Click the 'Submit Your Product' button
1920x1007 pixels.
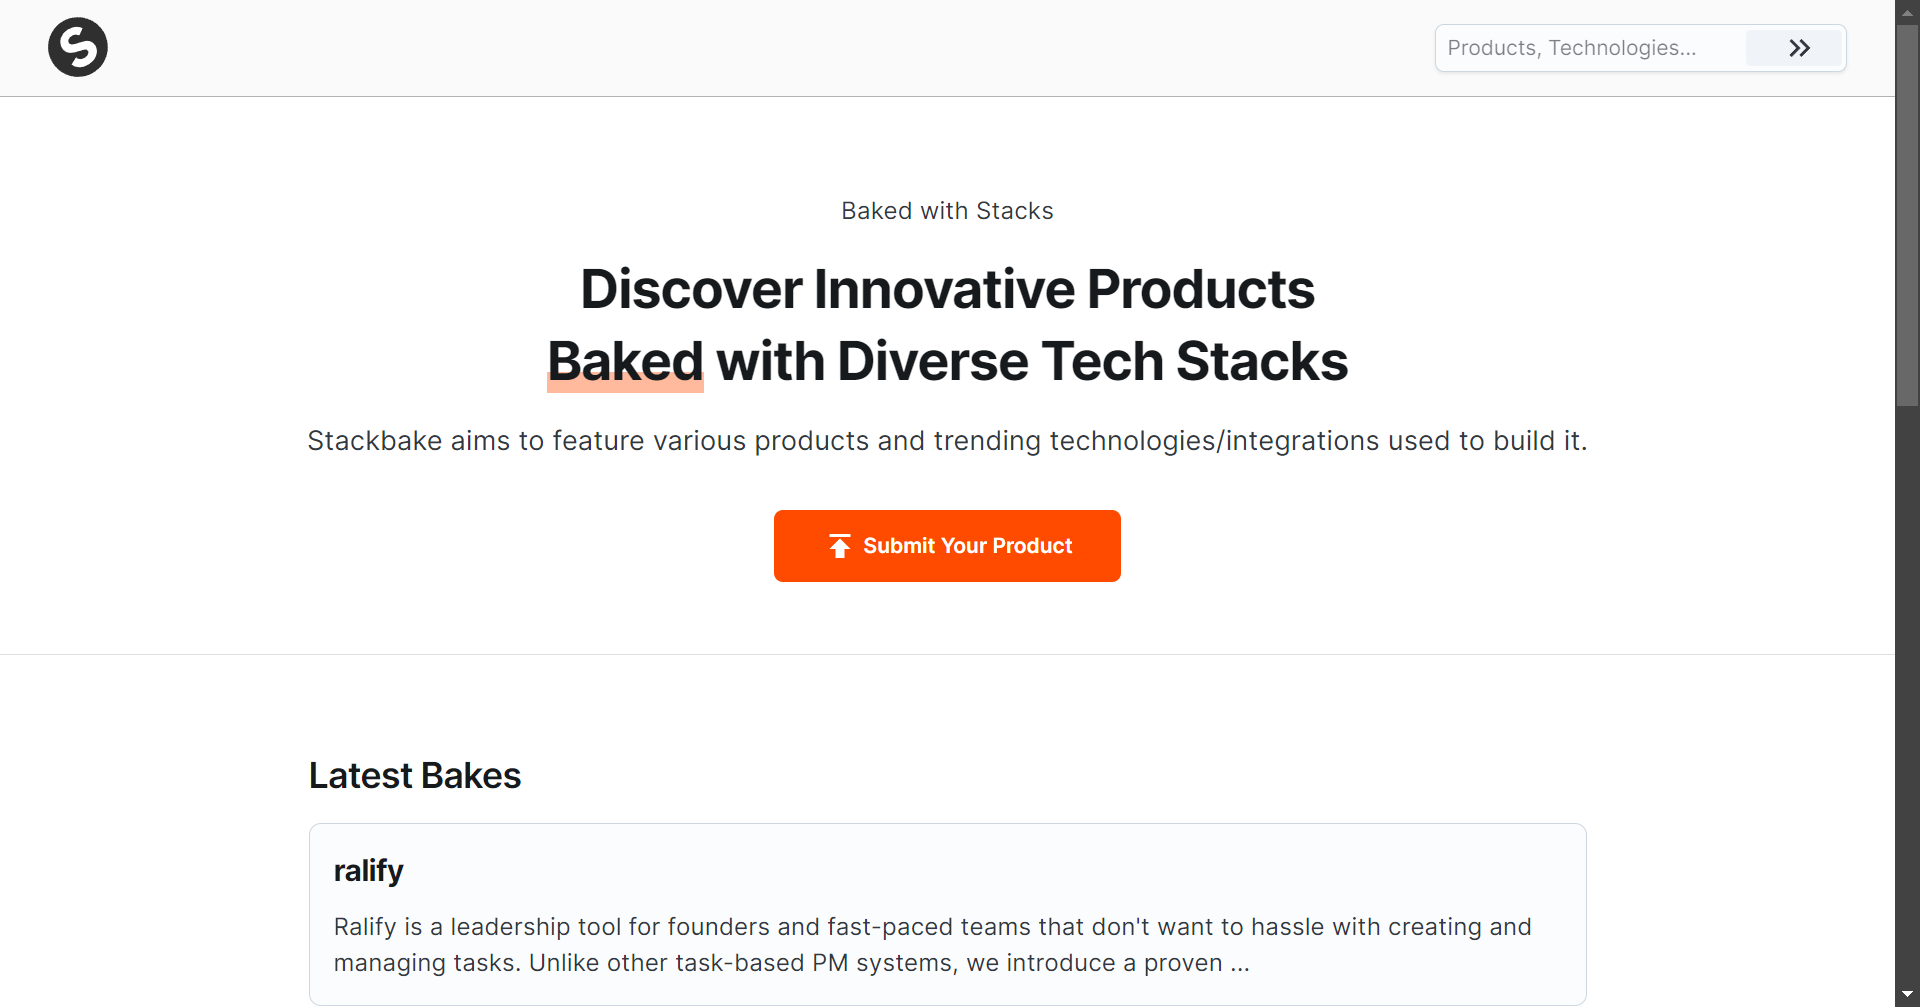946,545
